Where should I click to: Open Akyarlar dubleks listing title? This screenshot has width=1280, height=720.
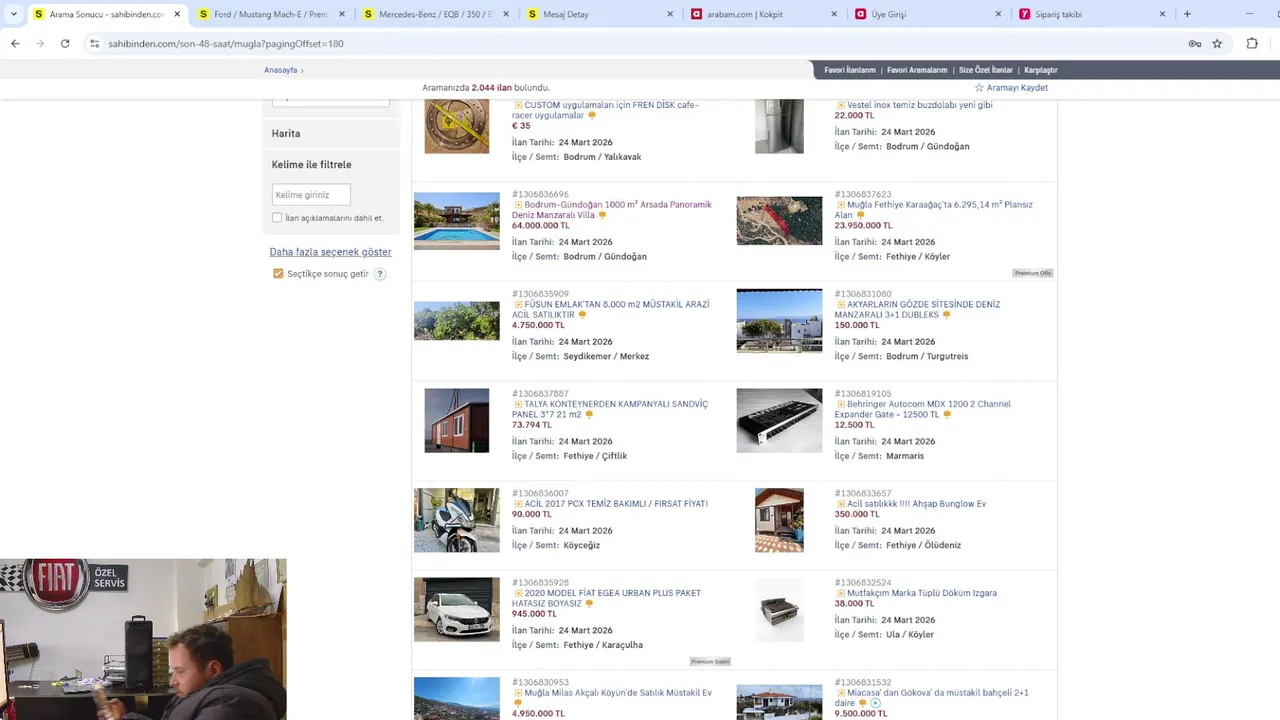tap(917, 309)
